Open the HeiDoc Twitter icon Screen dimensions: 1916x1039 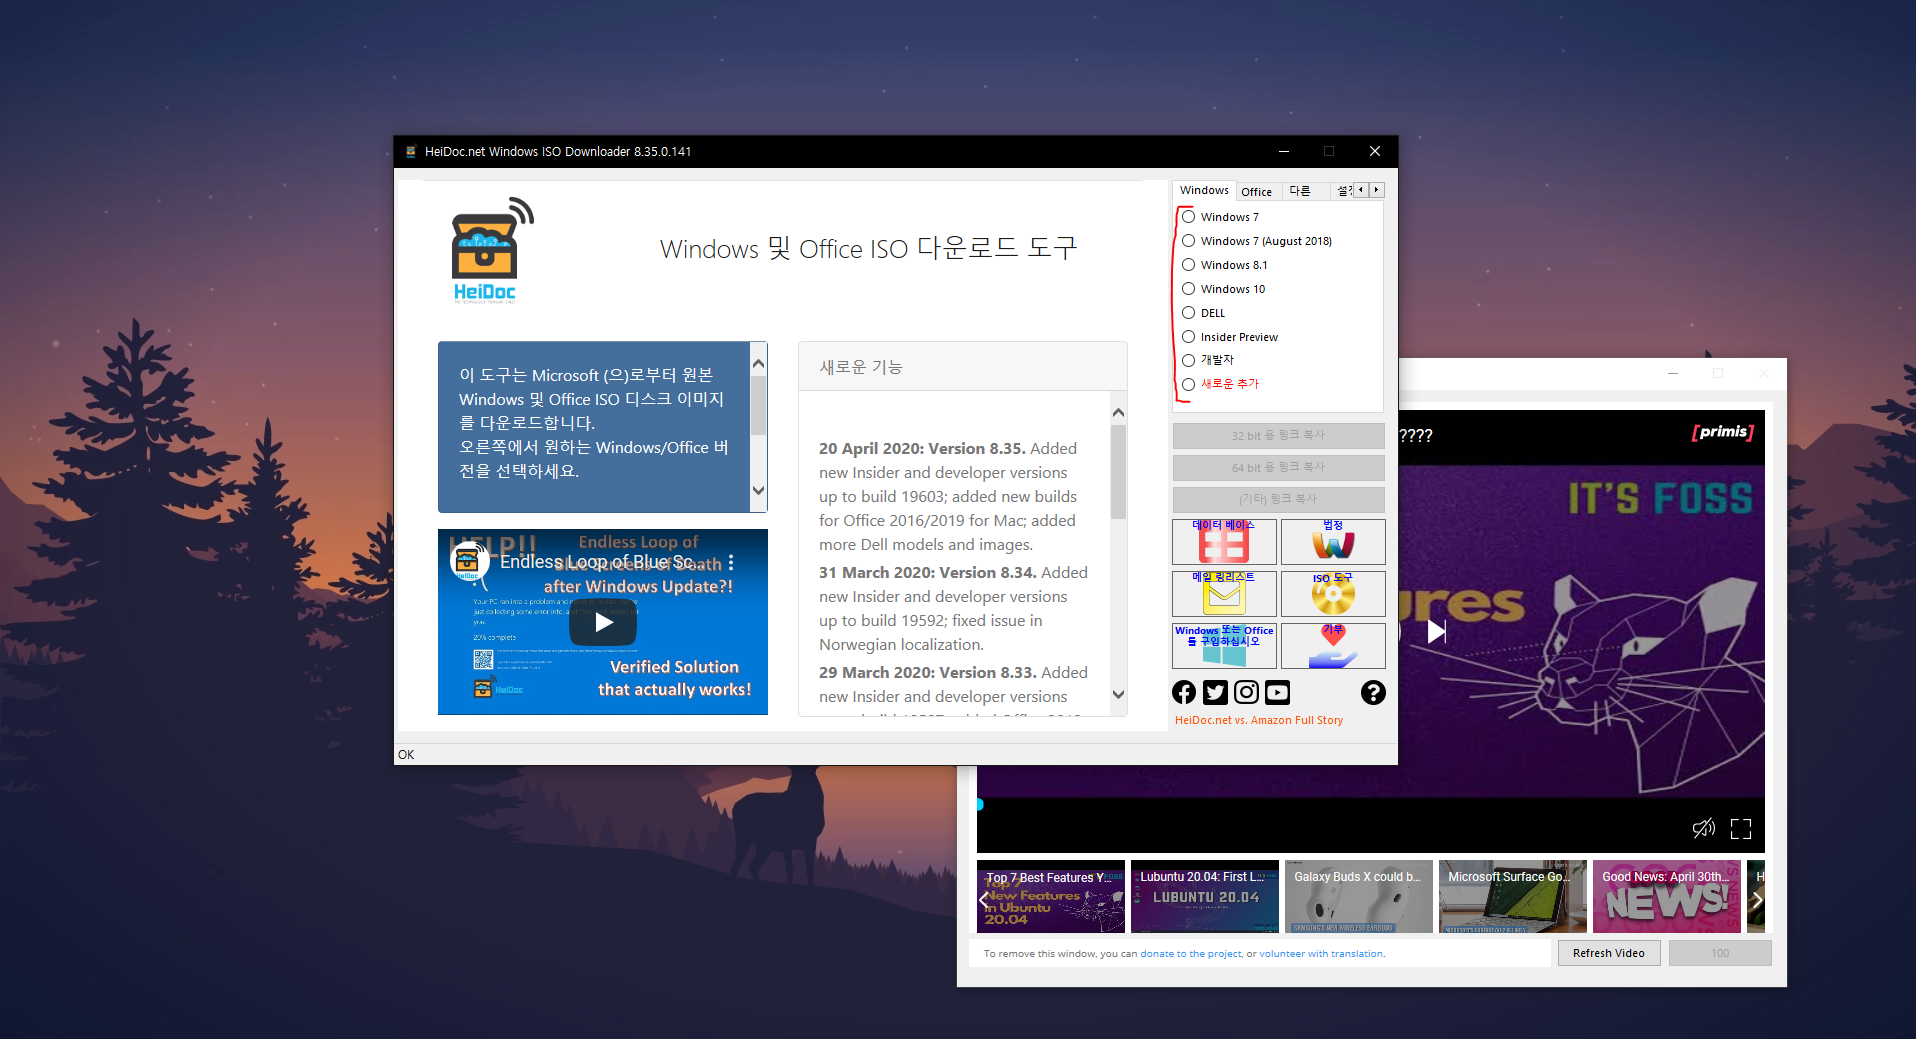(x=1215, y=692)
